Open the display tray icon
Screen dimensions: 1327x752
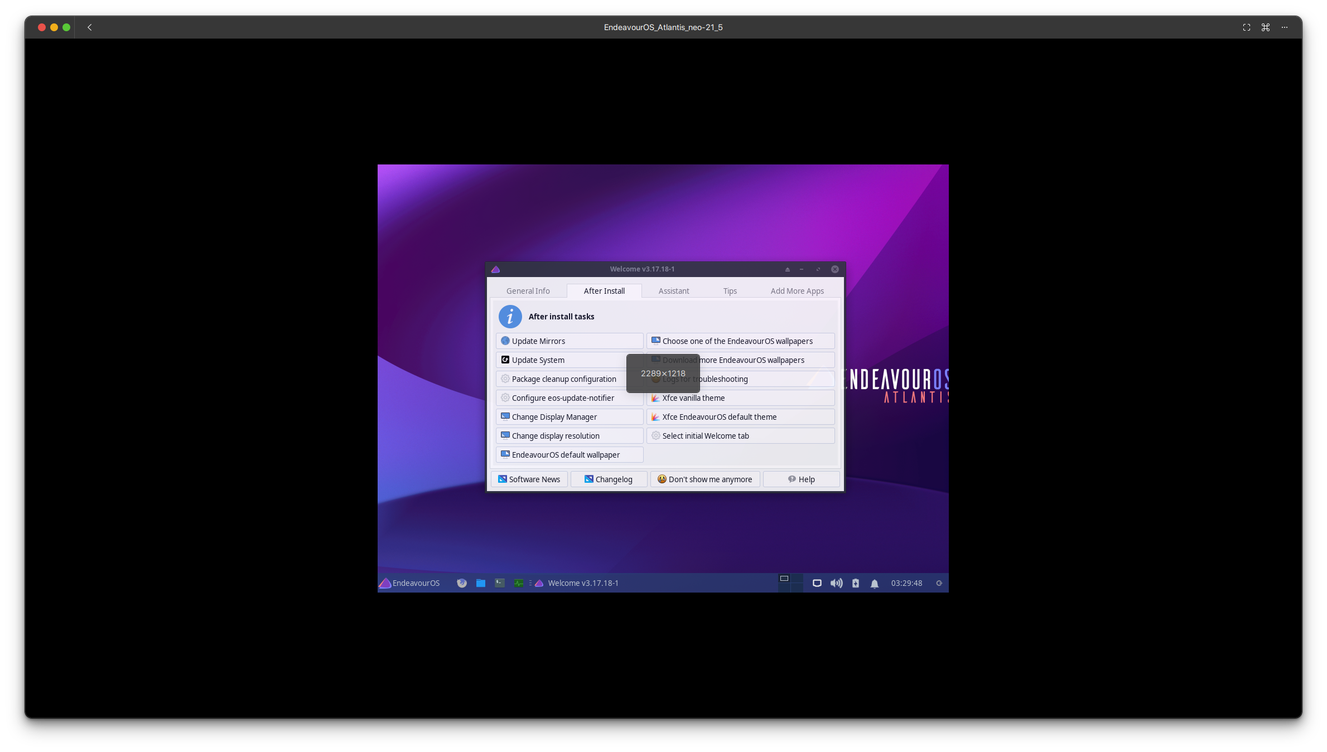click(x=817, y=583)
